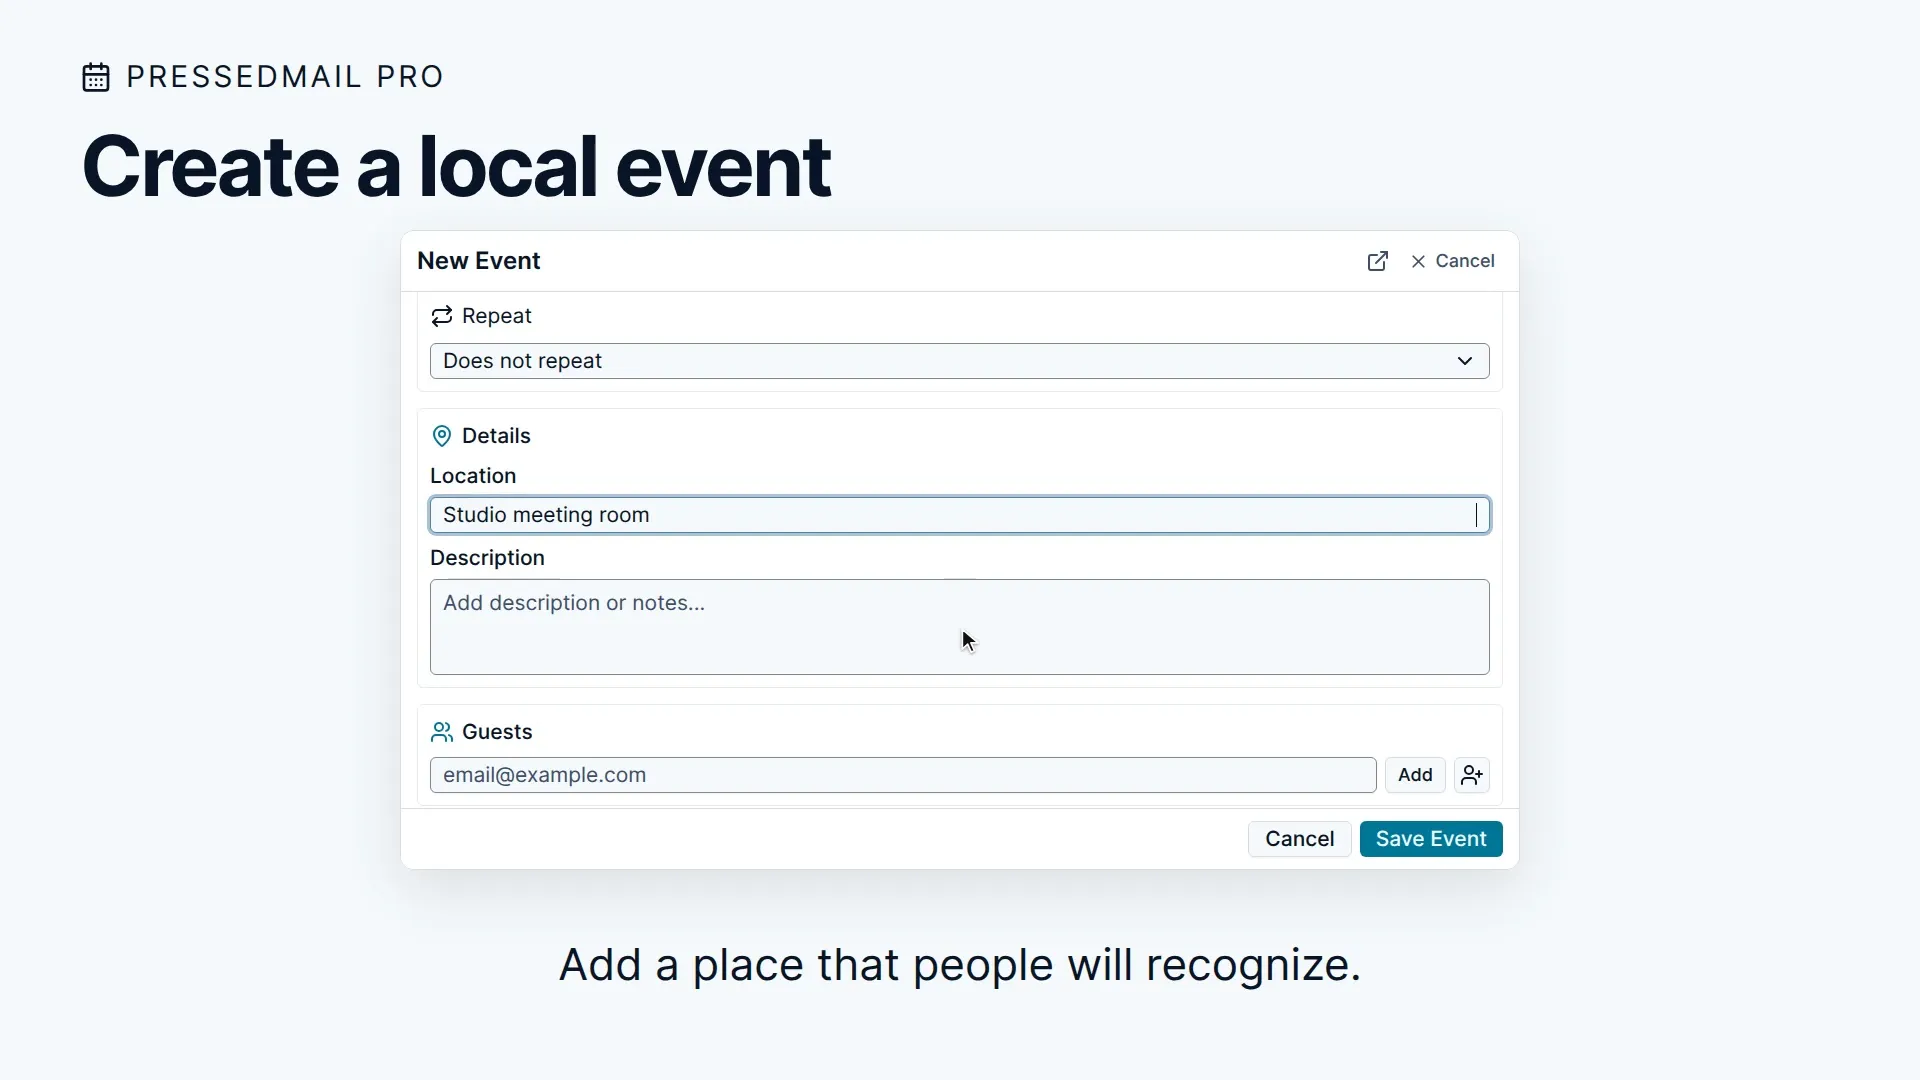This screenshot has height=1080, width=1920.
Task: Click the guest email input field
Action: click(903, 775)
